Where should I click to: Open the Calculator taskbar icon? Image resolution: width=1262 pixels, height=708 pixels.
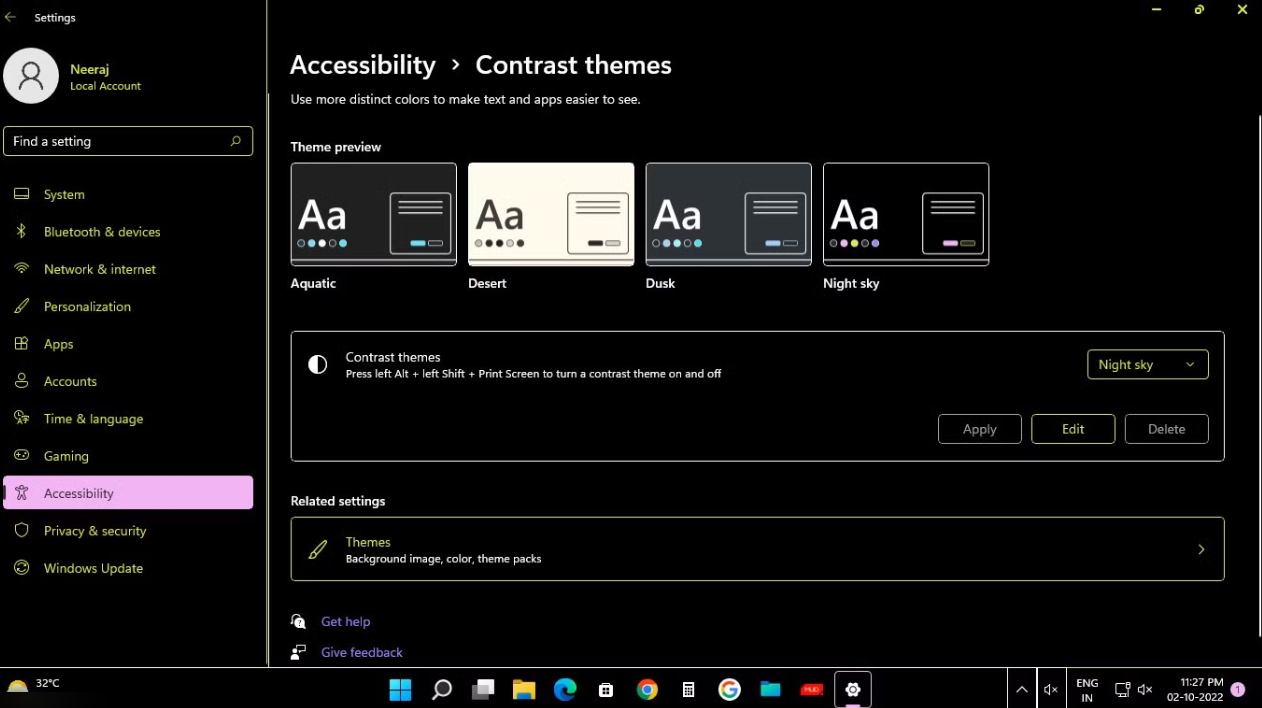coord(688,689)
